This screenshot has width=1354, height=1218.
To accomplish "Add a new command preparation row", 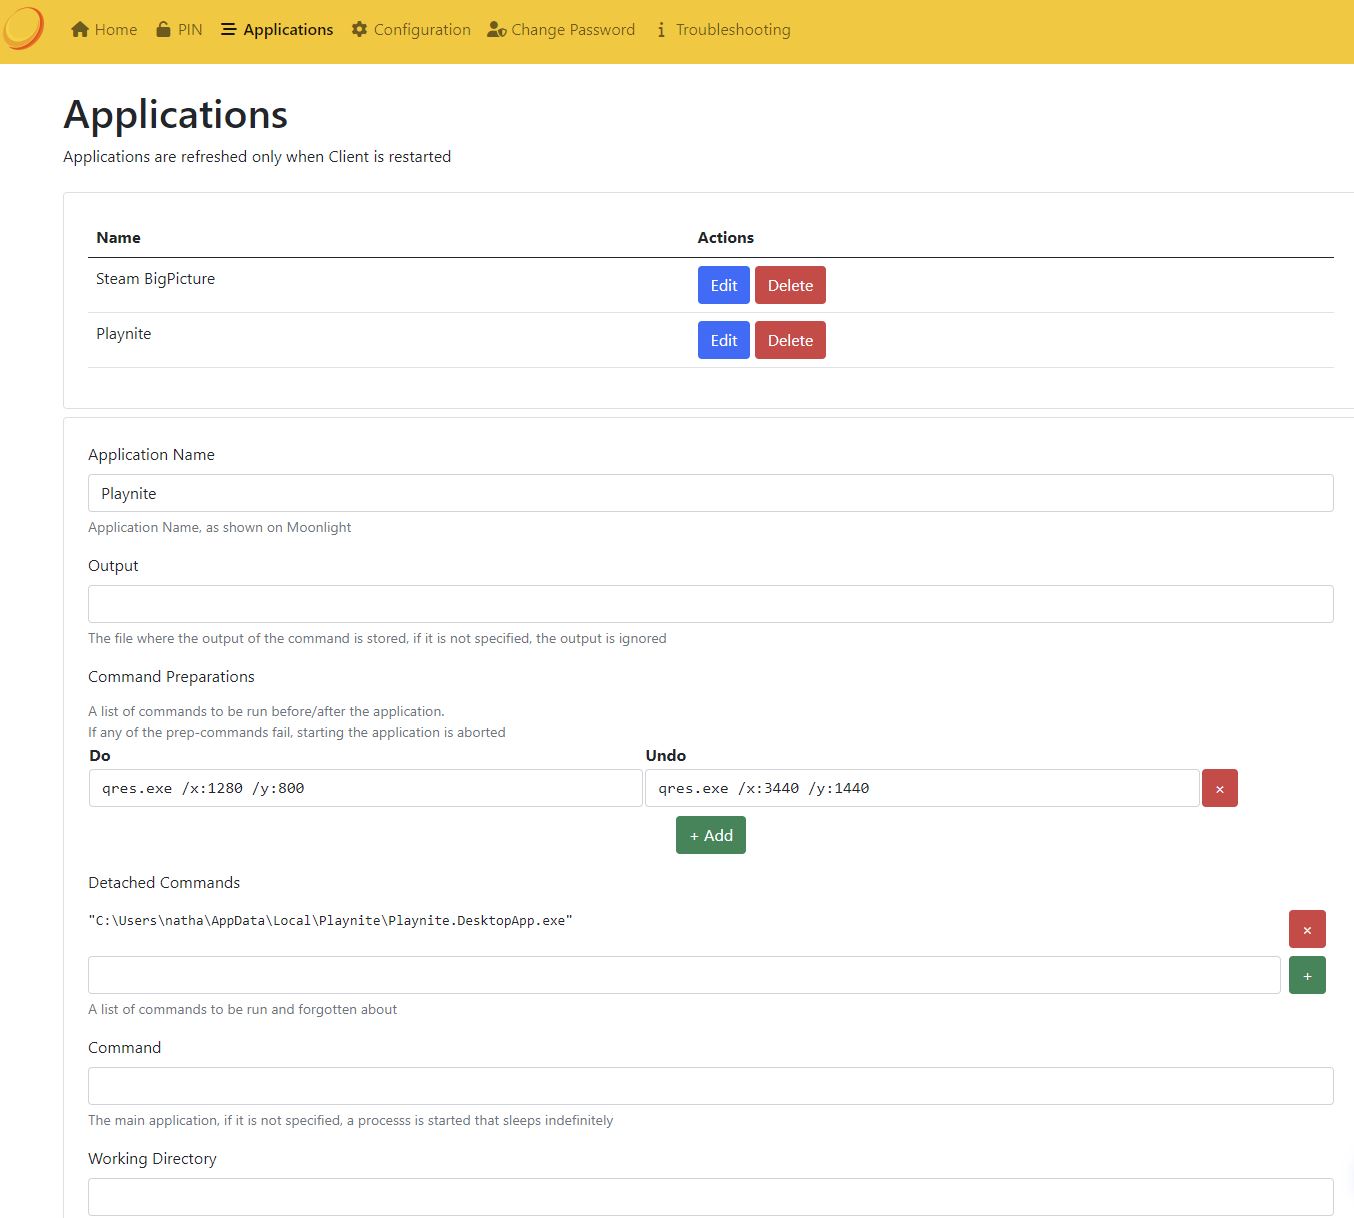I will 711,835.
